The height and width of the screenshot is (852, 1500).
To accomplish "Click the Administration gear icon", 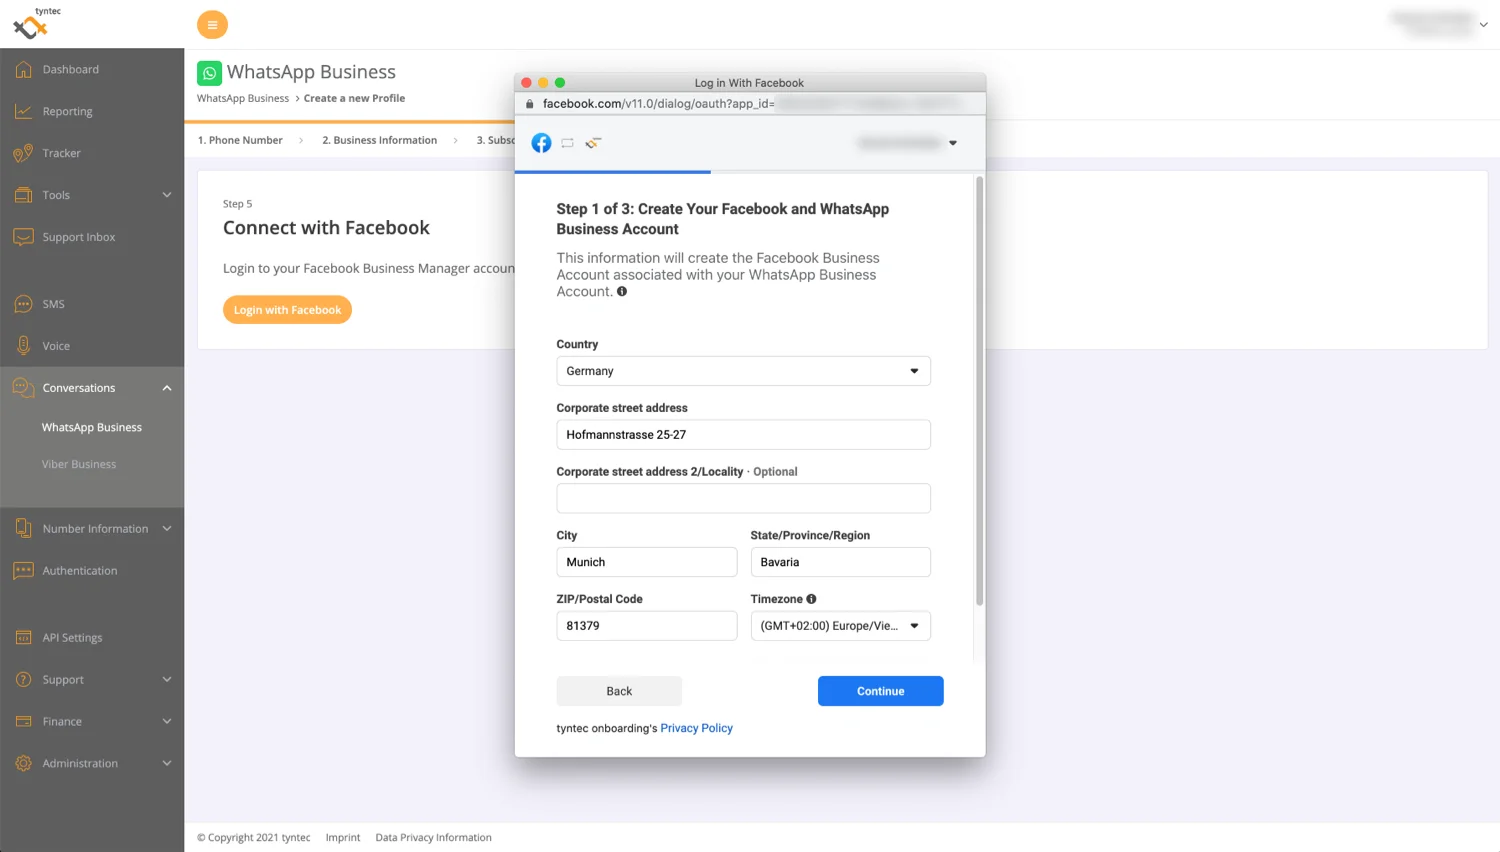I will (x=23, y=764).
